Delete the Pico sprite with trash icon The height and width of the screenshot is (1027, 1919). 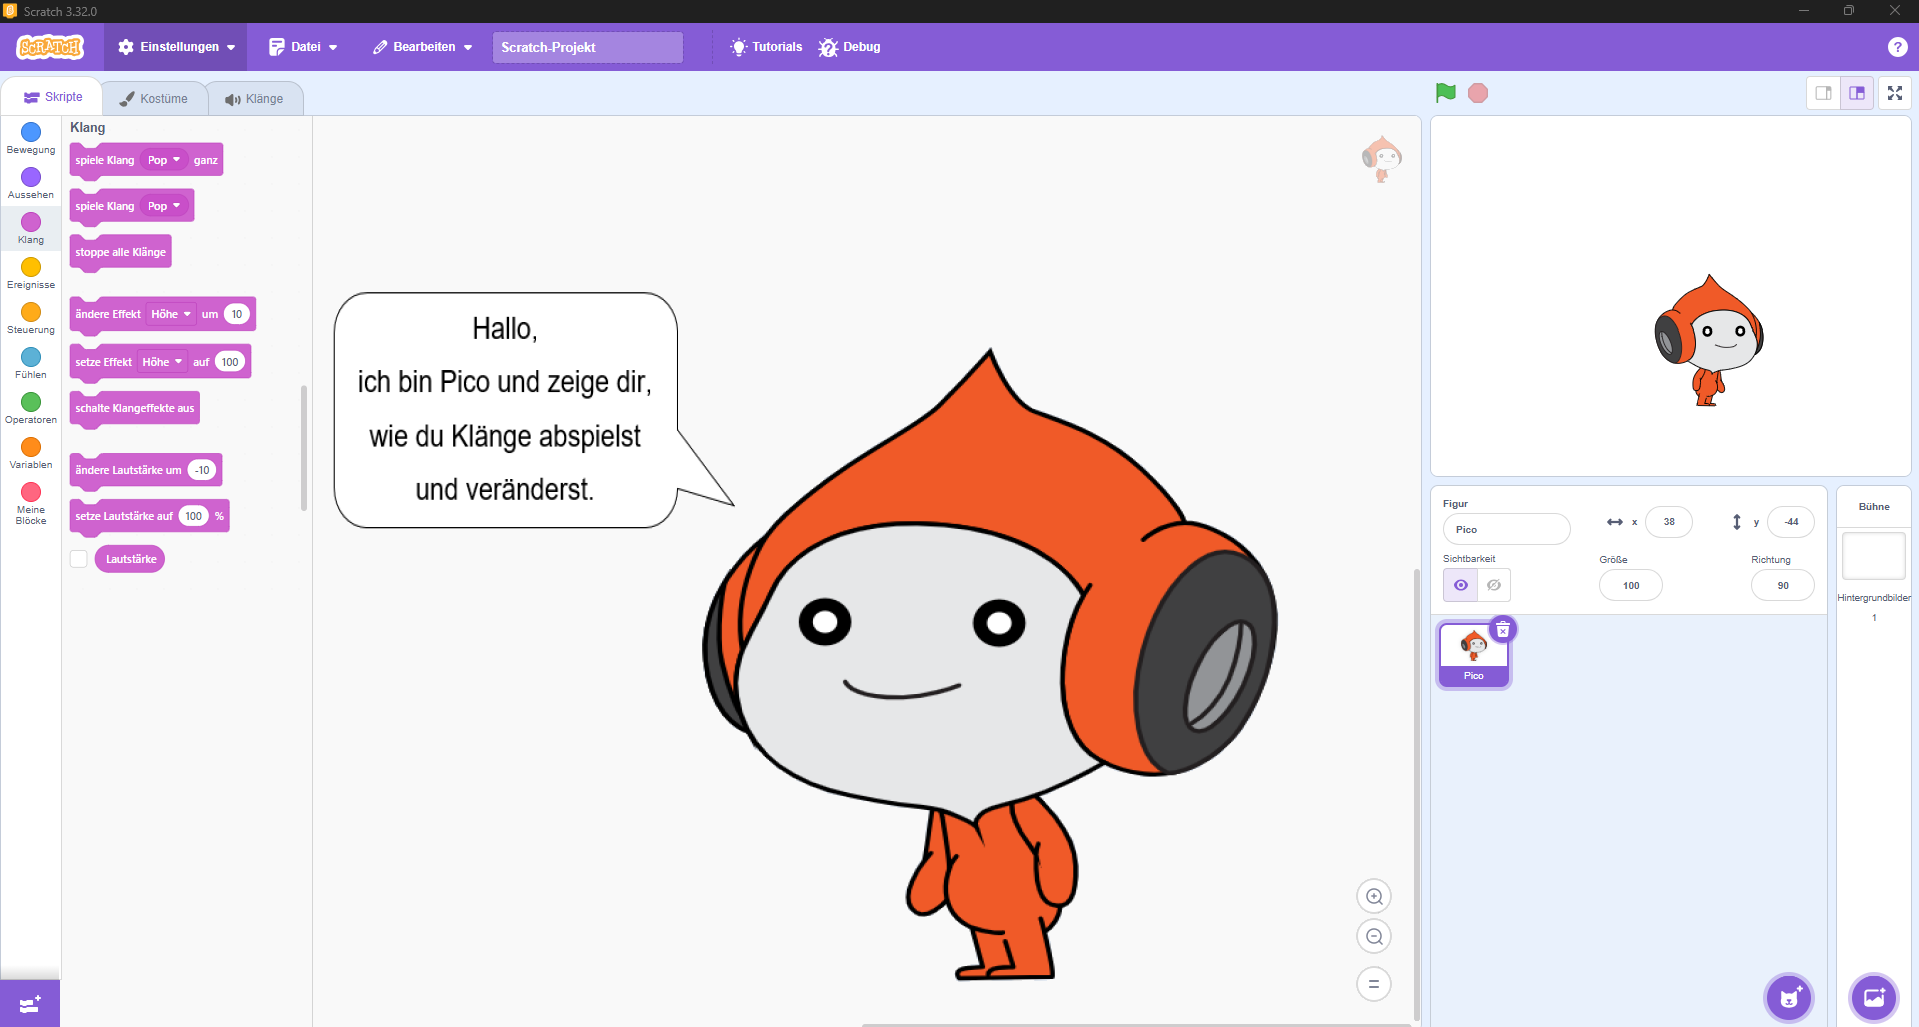(x=1502, y=630)
